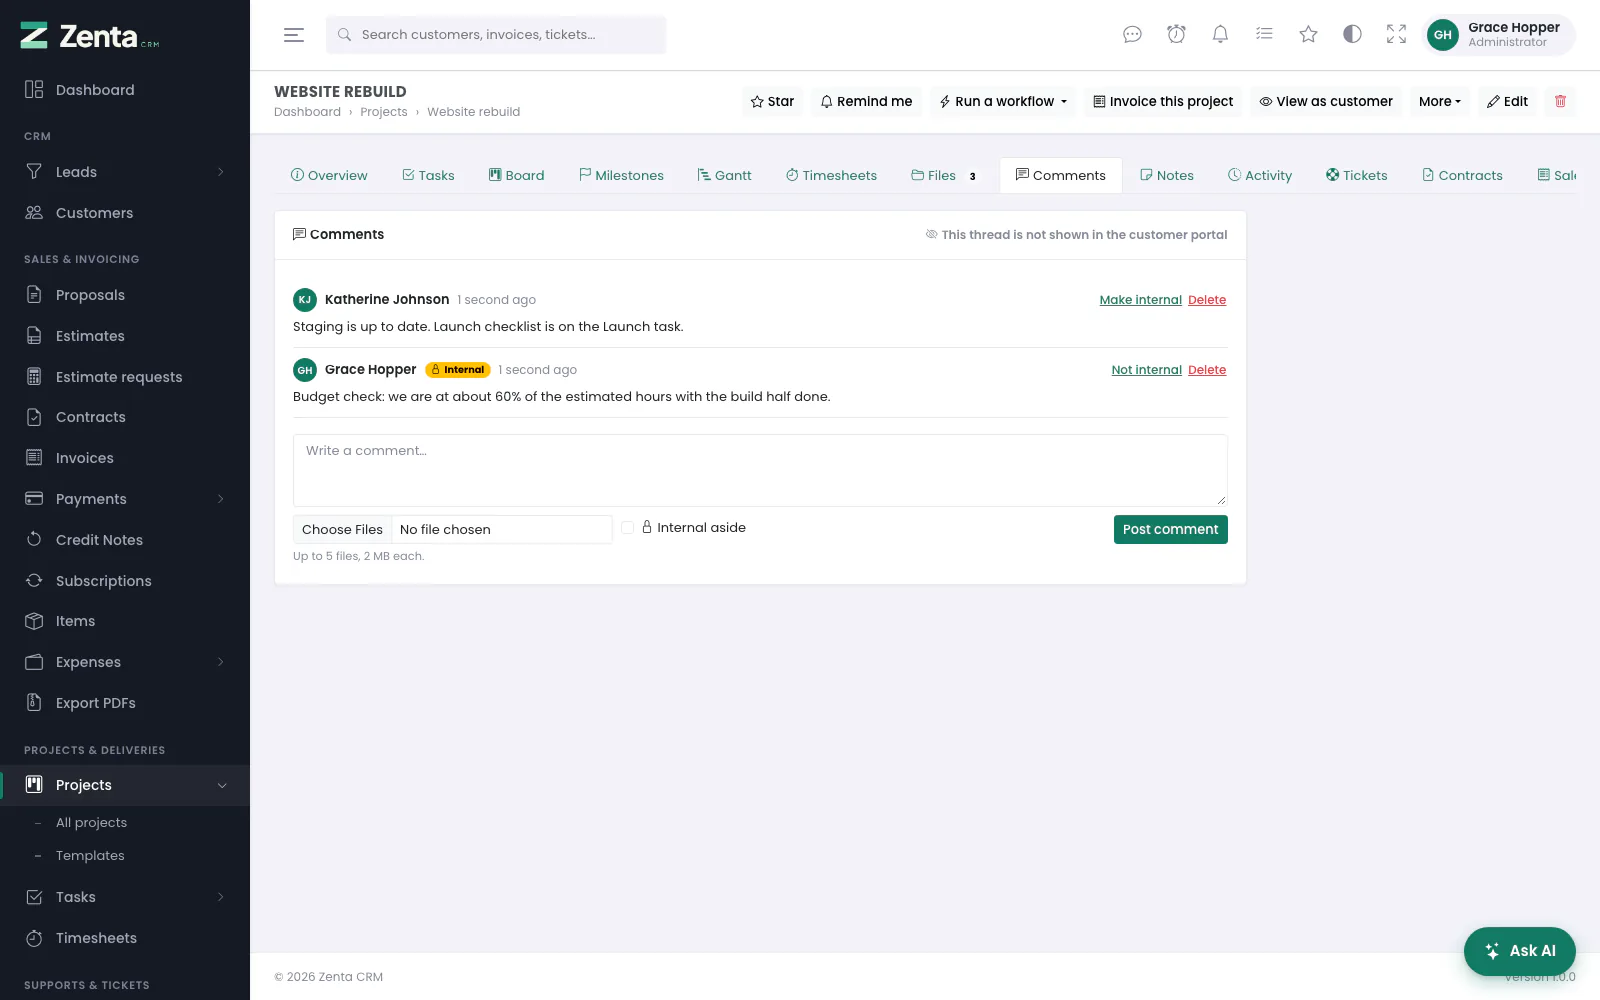The image size is (1600, 1000).
Task: Click the Projects breadcrumb link
Action: coord(384,112)
